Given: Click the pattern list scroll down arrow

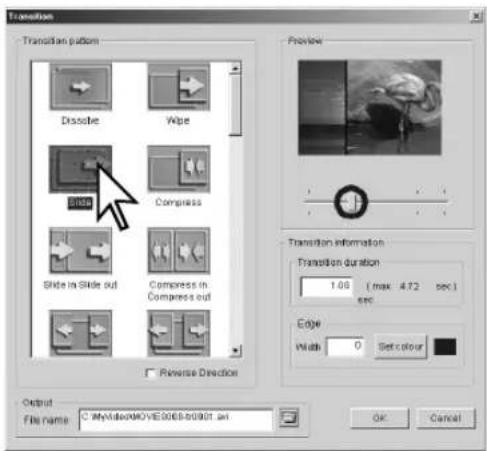Looking at the screenshot, I should pos(235,350).
